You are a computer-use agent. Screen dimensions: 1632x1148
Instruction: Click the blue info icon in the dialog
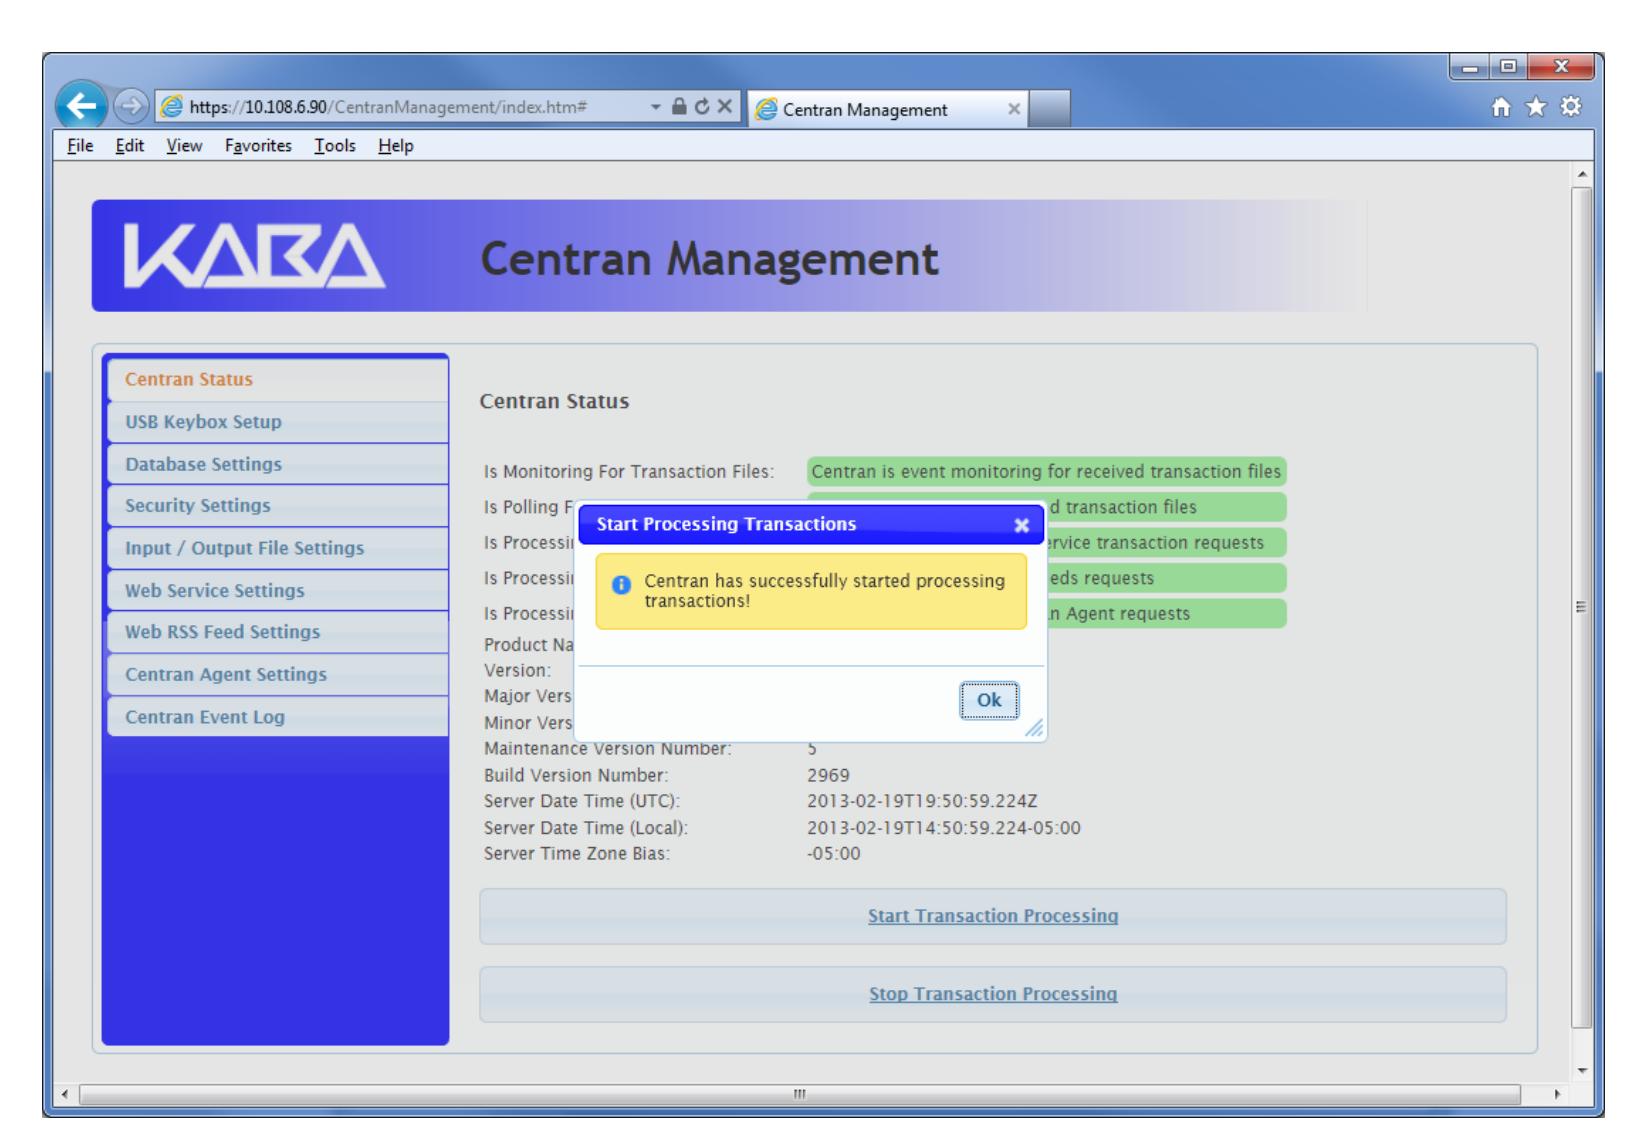point(621,585)
